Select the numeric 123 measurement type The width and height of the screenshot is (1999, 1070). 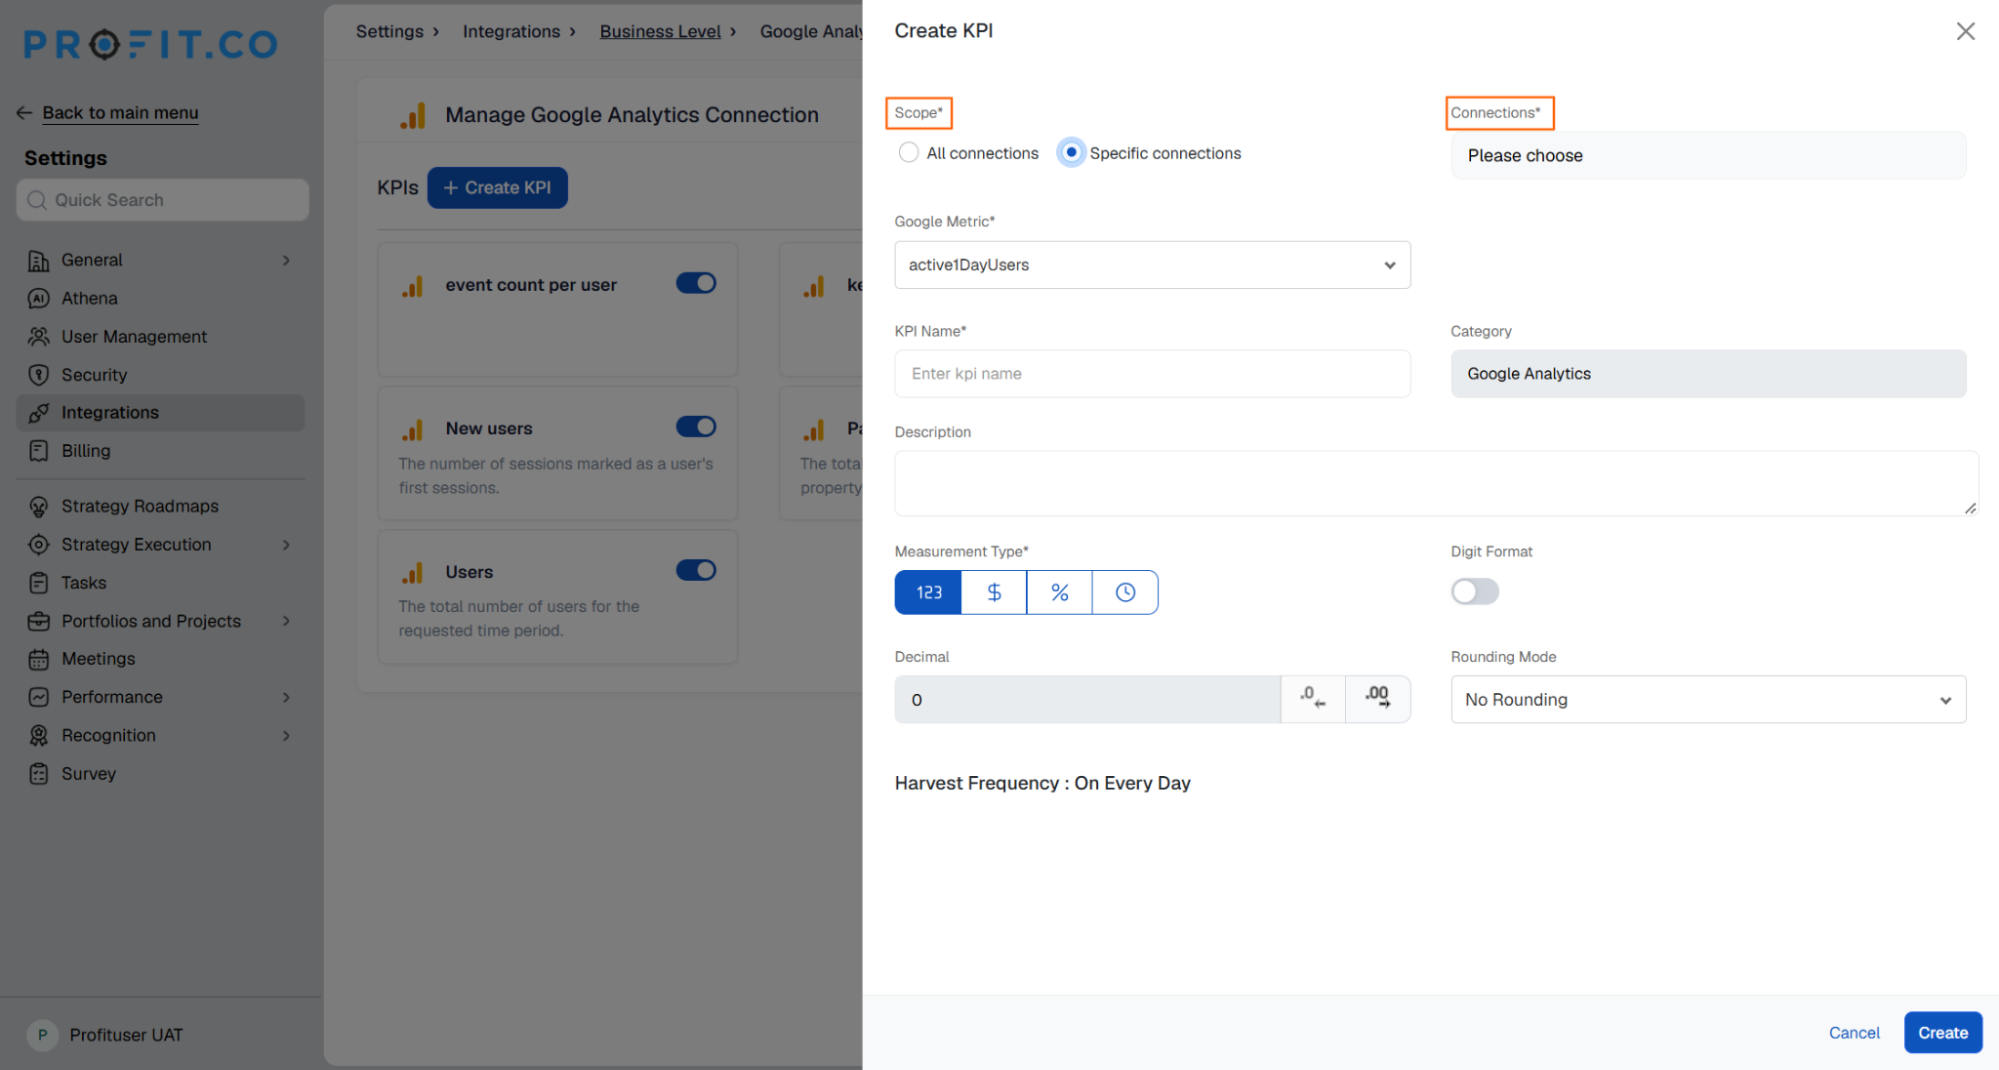coord(928,593)
